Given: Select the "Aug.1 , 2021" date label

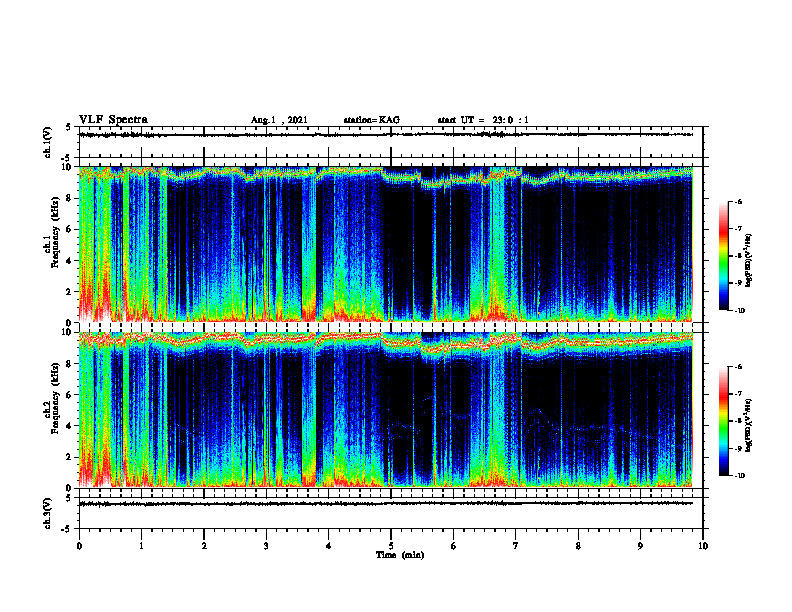Looking at the screenshot, I should (x=279, y=120).
